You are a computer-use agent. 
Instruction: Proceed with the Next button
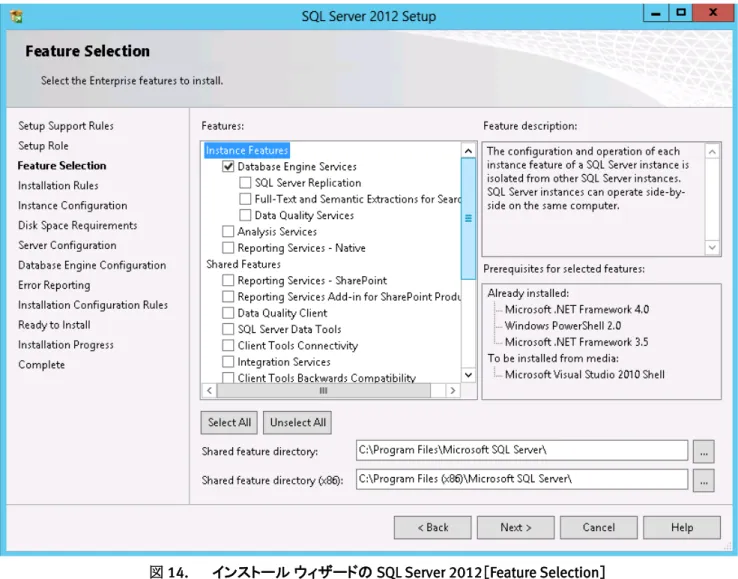516,527
